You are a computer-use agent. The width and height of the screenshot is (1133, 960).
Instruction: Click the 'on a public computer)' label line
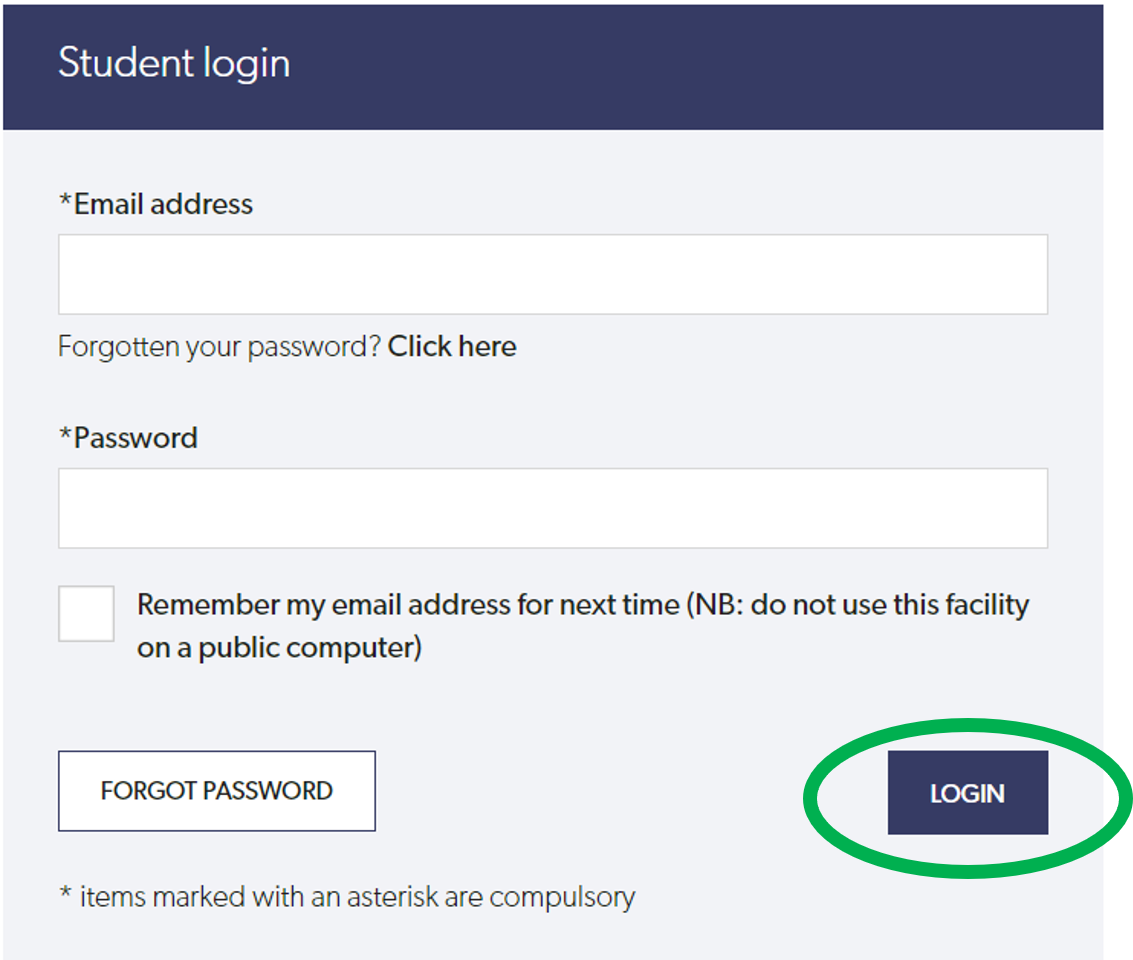[280, 648]
